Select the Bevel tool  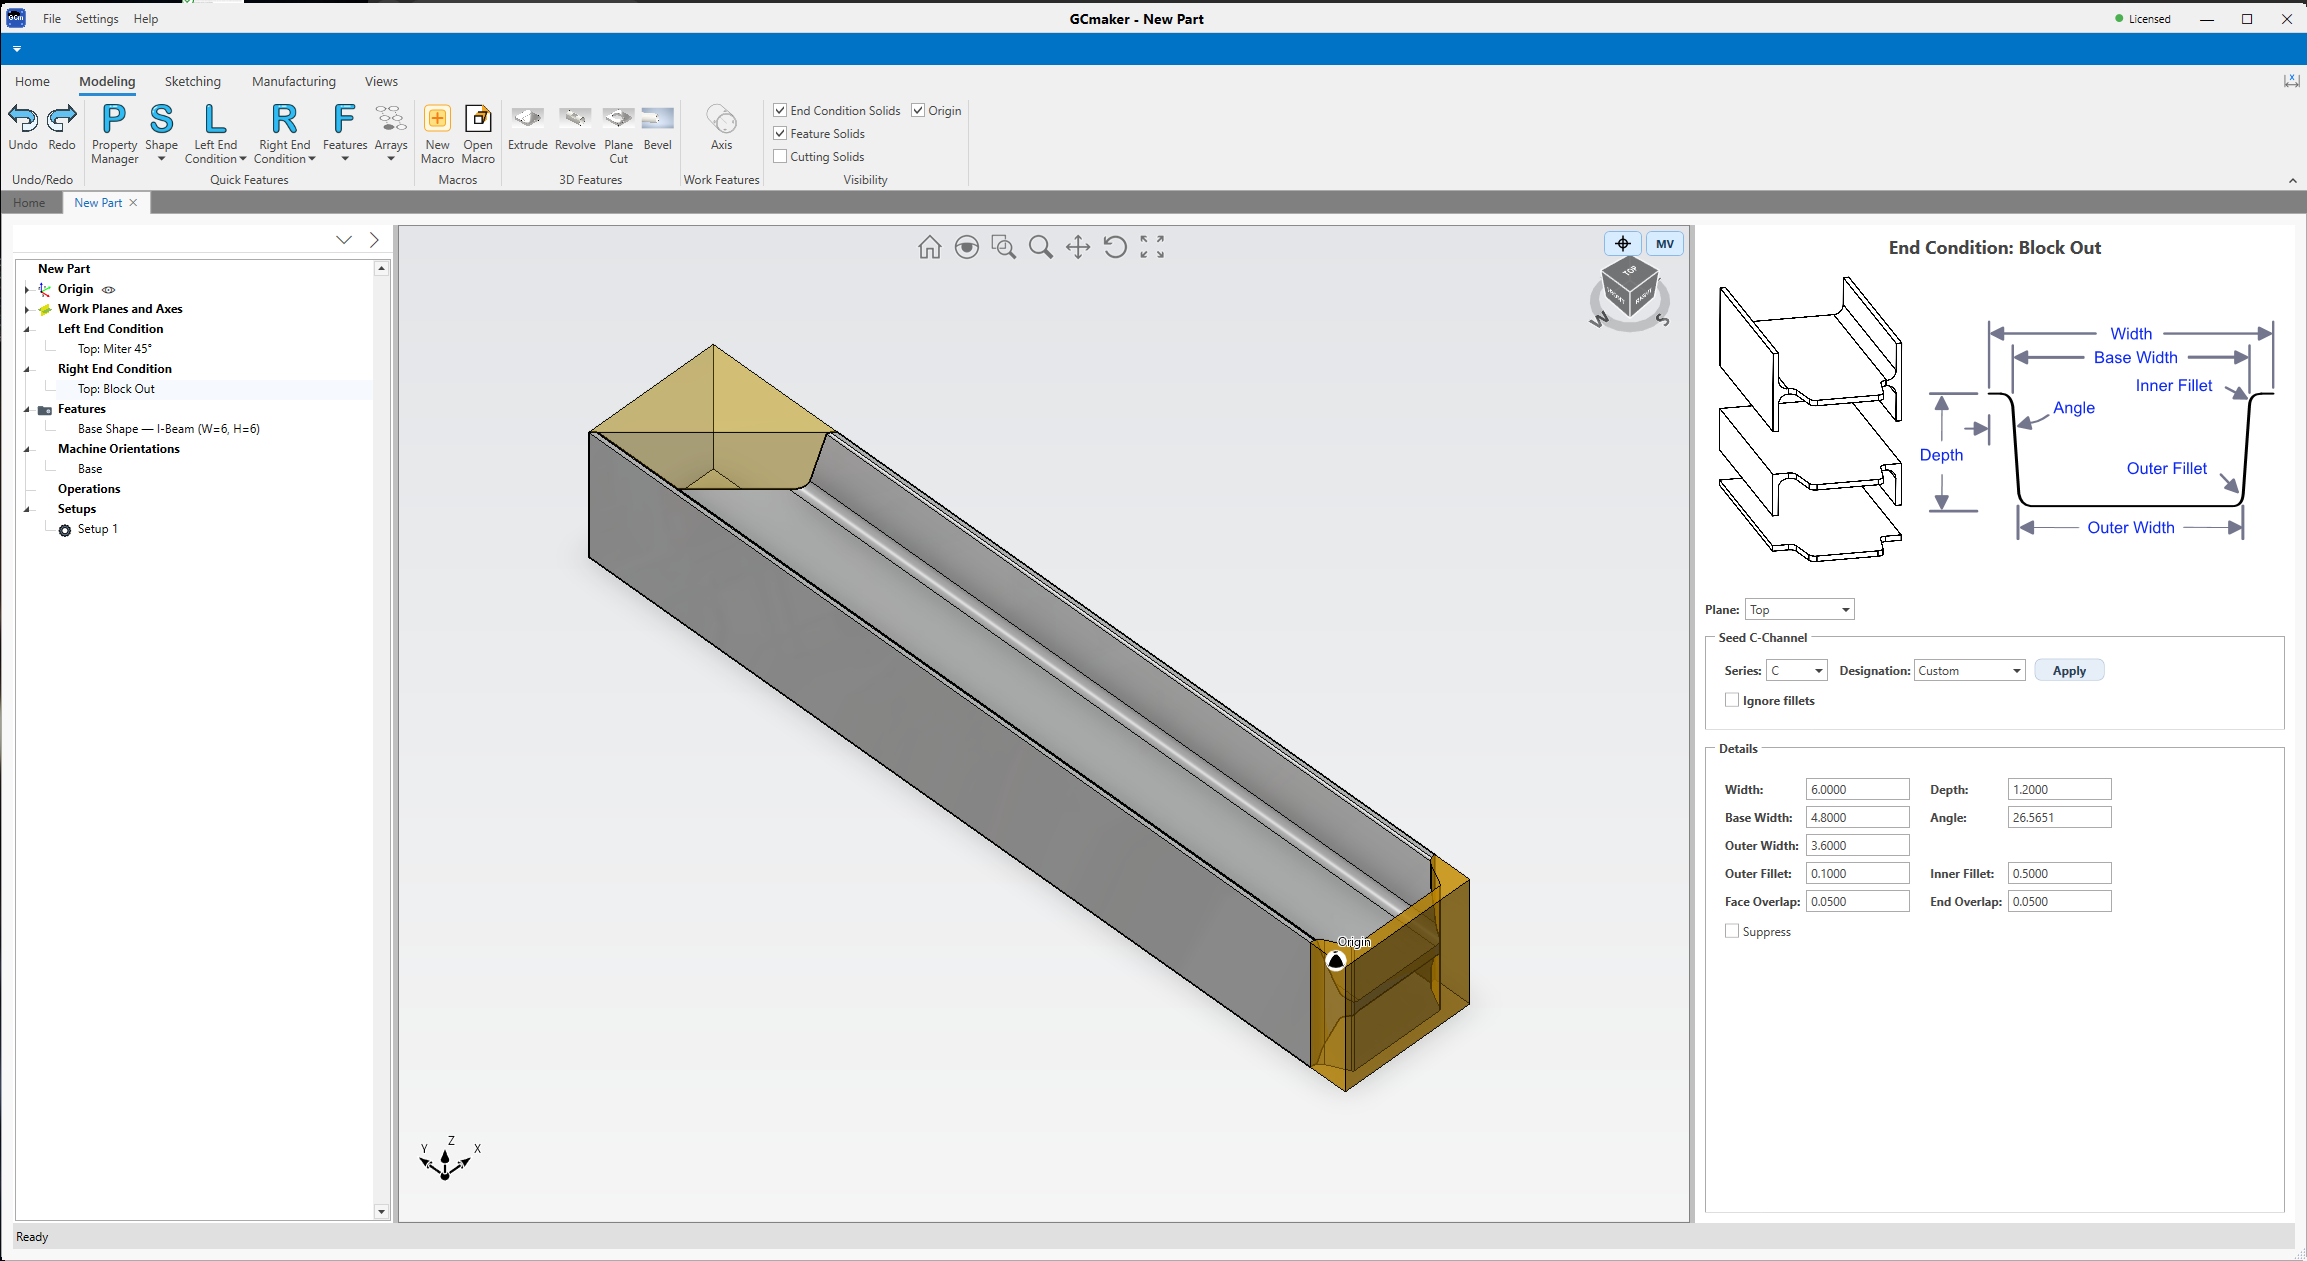point(657,127)
